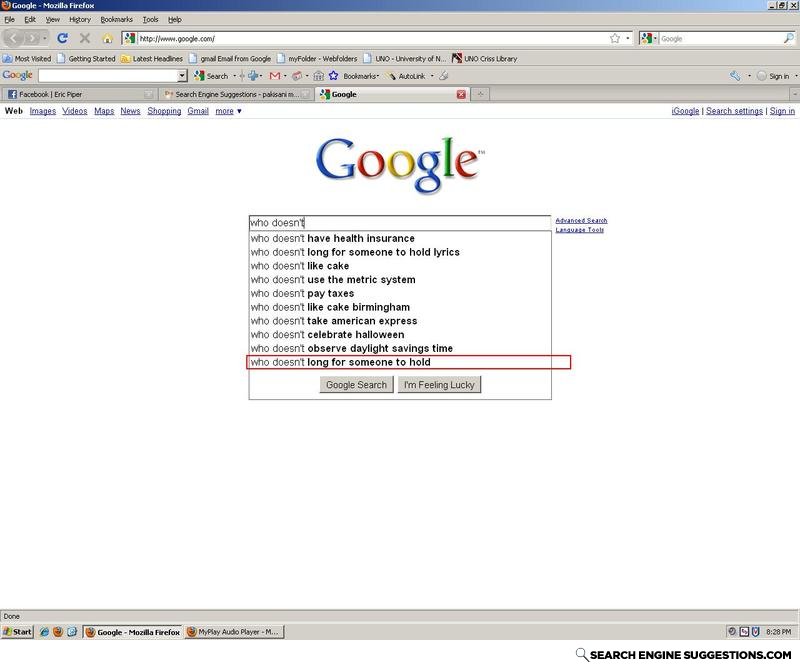
Task: Click the Google site icon beside the URL
Action: point(130,38)
